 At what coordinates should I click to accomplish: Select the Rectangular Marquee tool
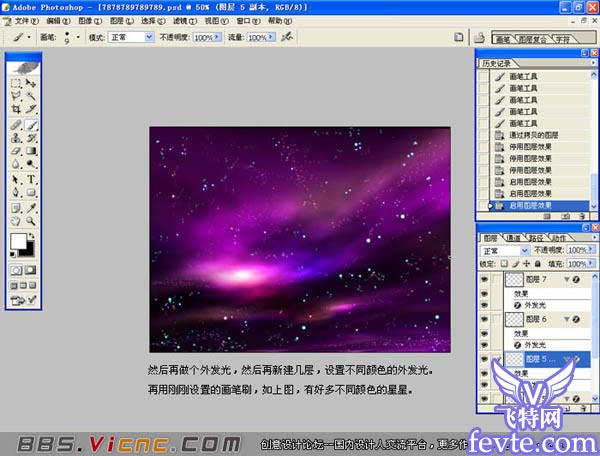click(x=16, y=83)
